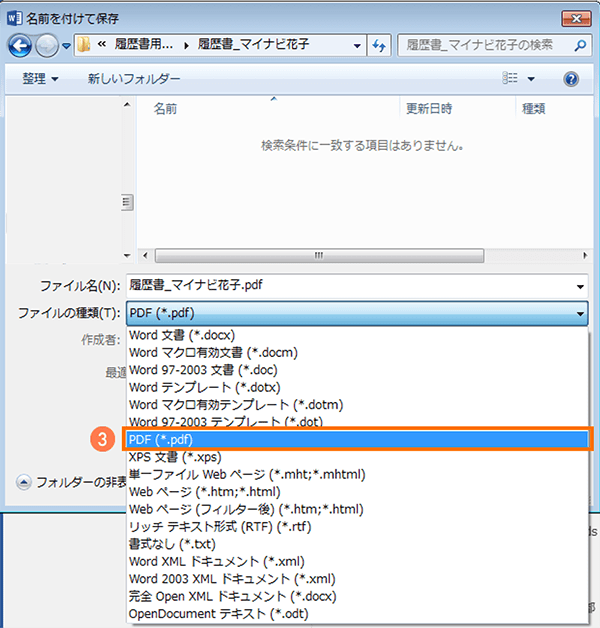This screenshot has height=628, width=600.
Task: Click the Back navigation arrow
Action: pos(20,45)
